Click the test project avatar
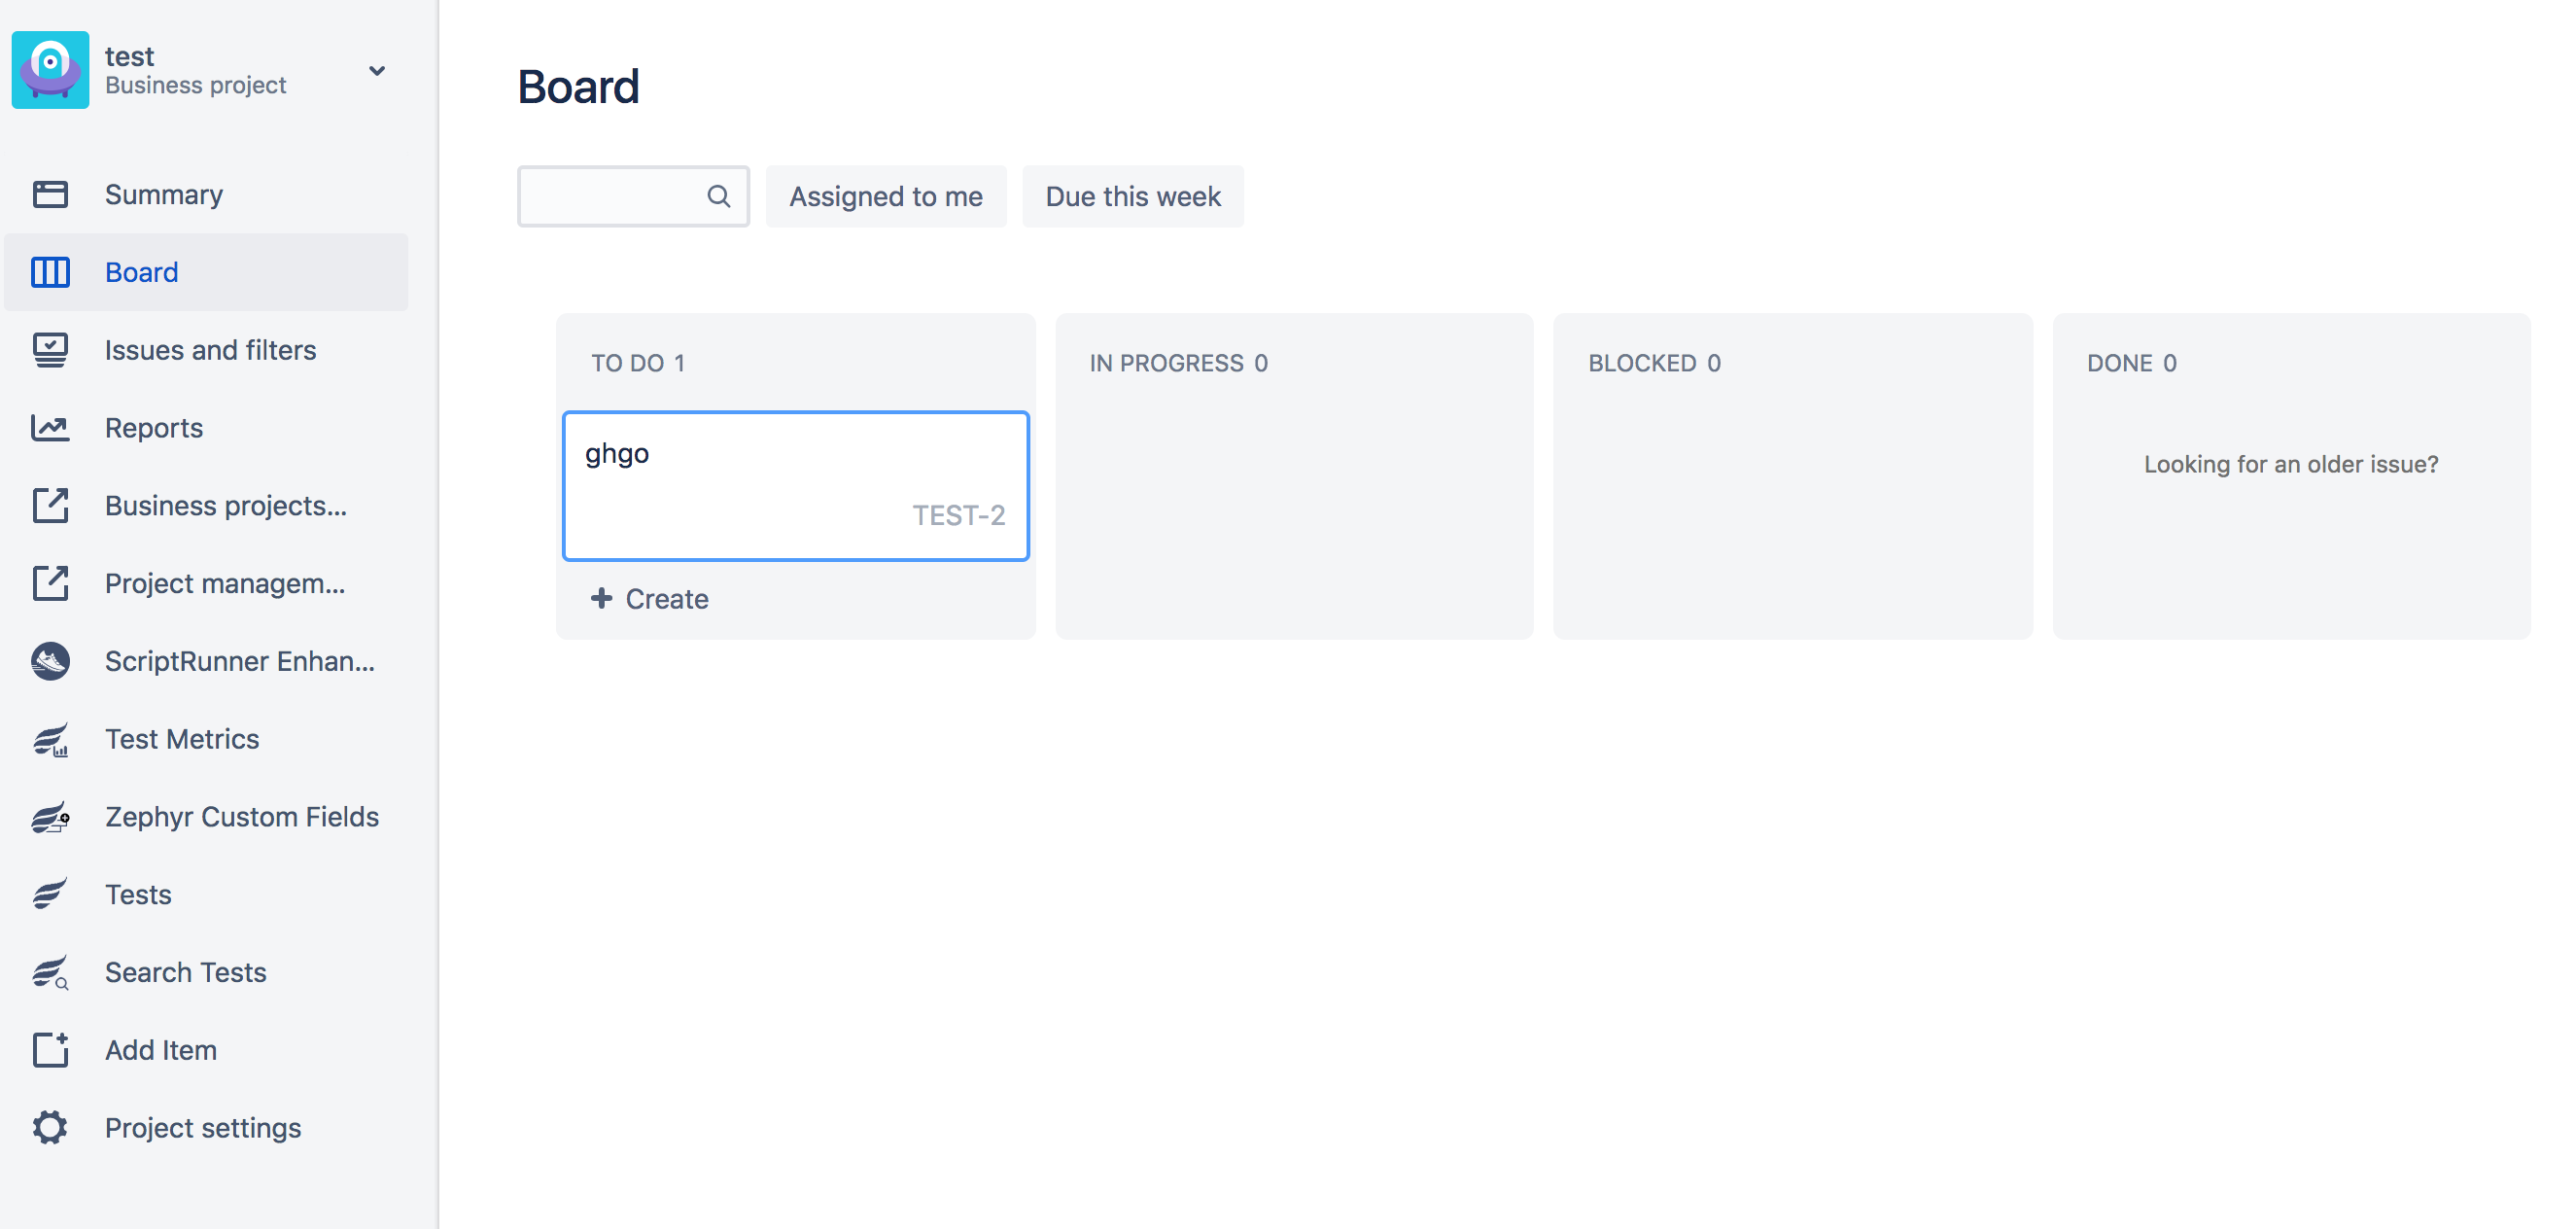Screen dimensions: 2576x1229 pos(50,69)
